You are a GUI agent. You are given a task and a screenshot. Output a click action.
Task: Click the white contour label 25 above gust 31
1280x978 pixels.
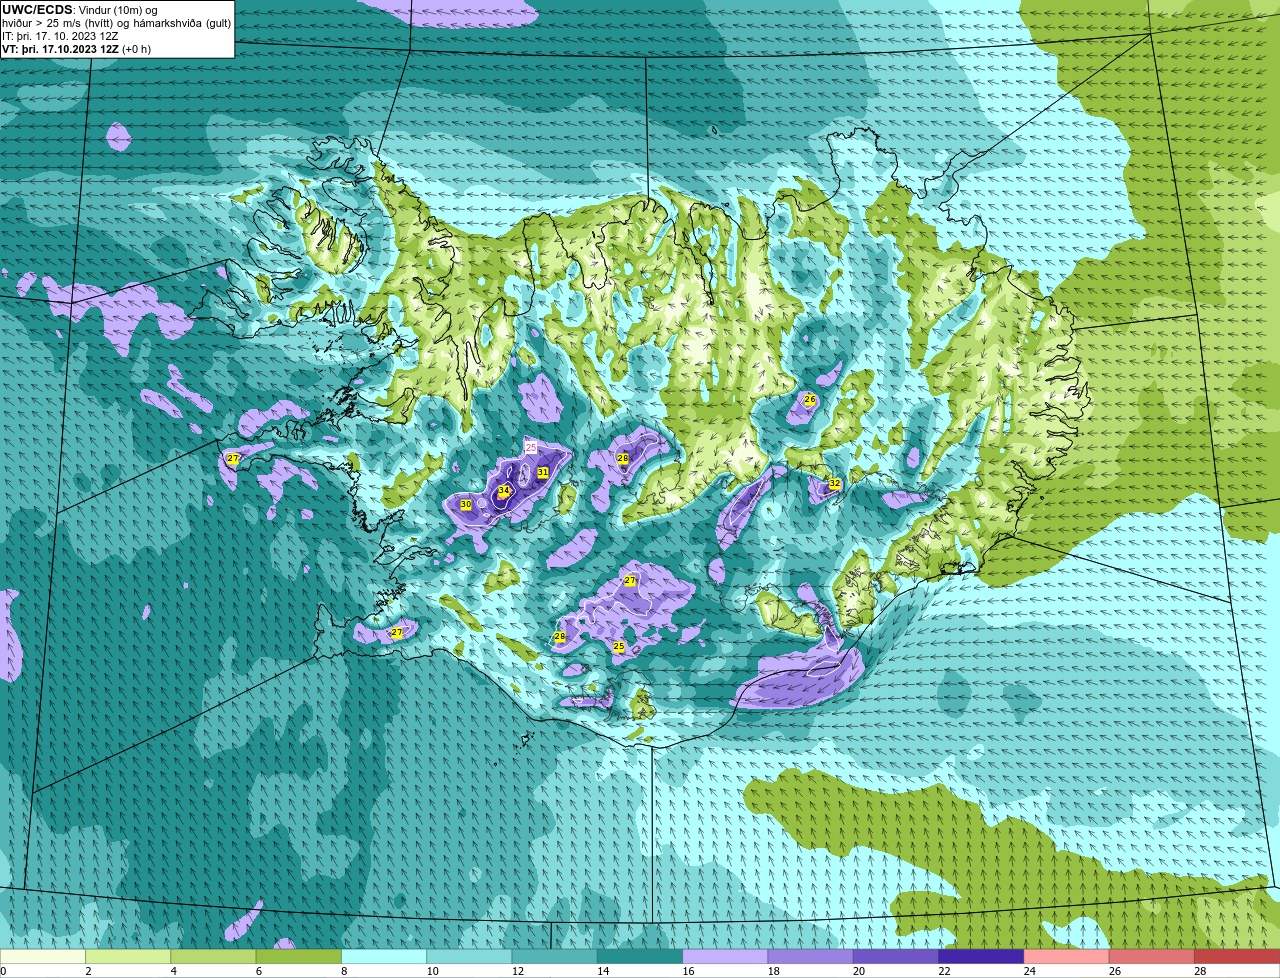(531, 447)
